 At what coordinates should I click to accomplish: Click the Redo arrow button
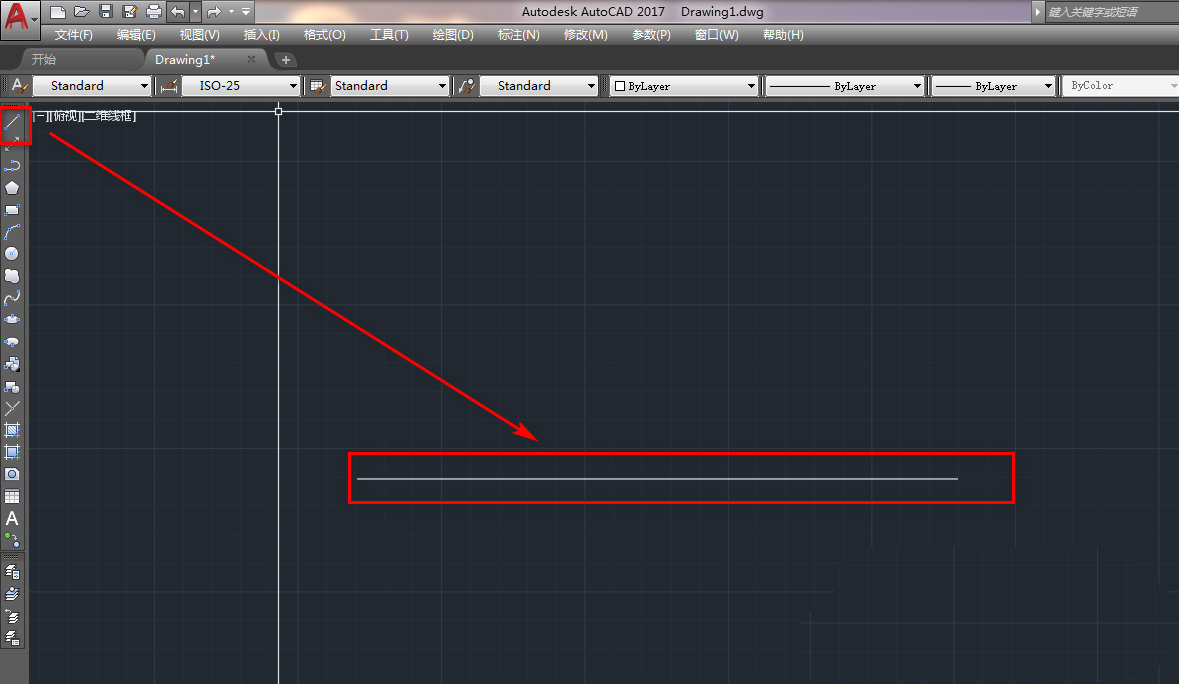coord(214,11)
